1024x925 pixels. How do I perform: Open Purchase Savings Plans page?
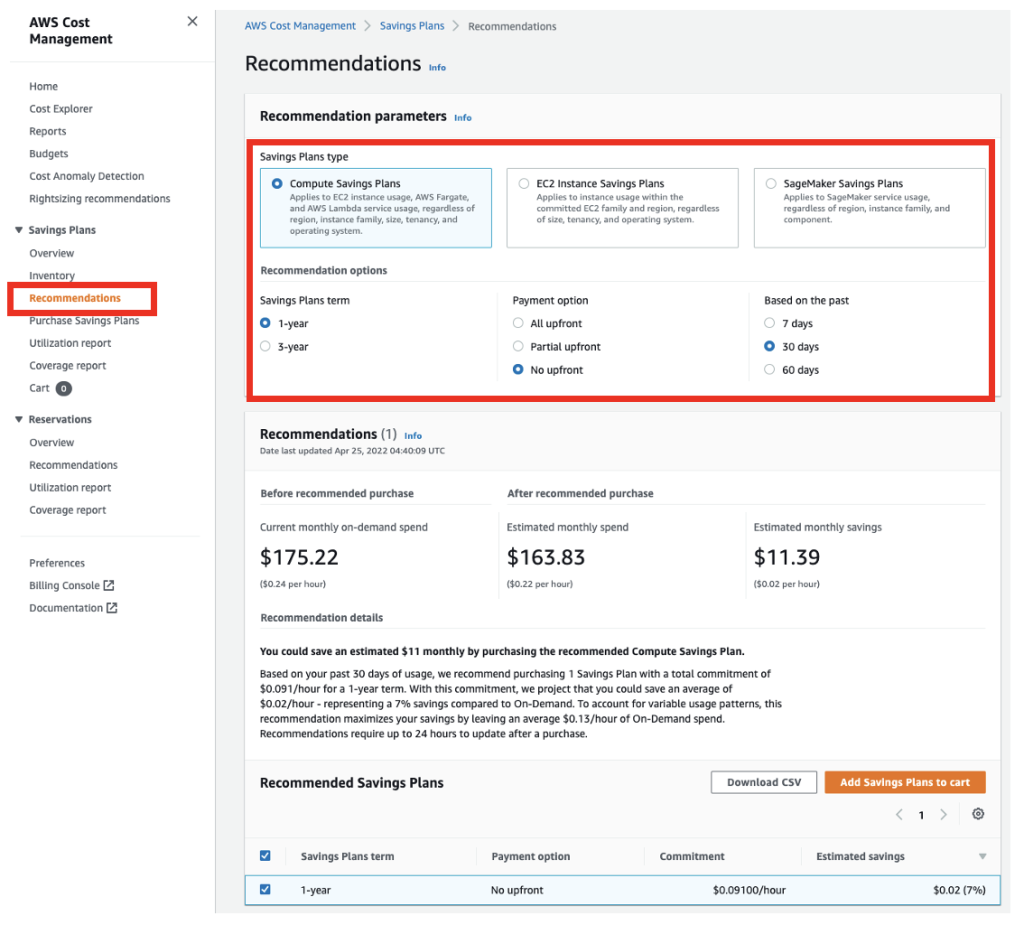tap(84, 321)
